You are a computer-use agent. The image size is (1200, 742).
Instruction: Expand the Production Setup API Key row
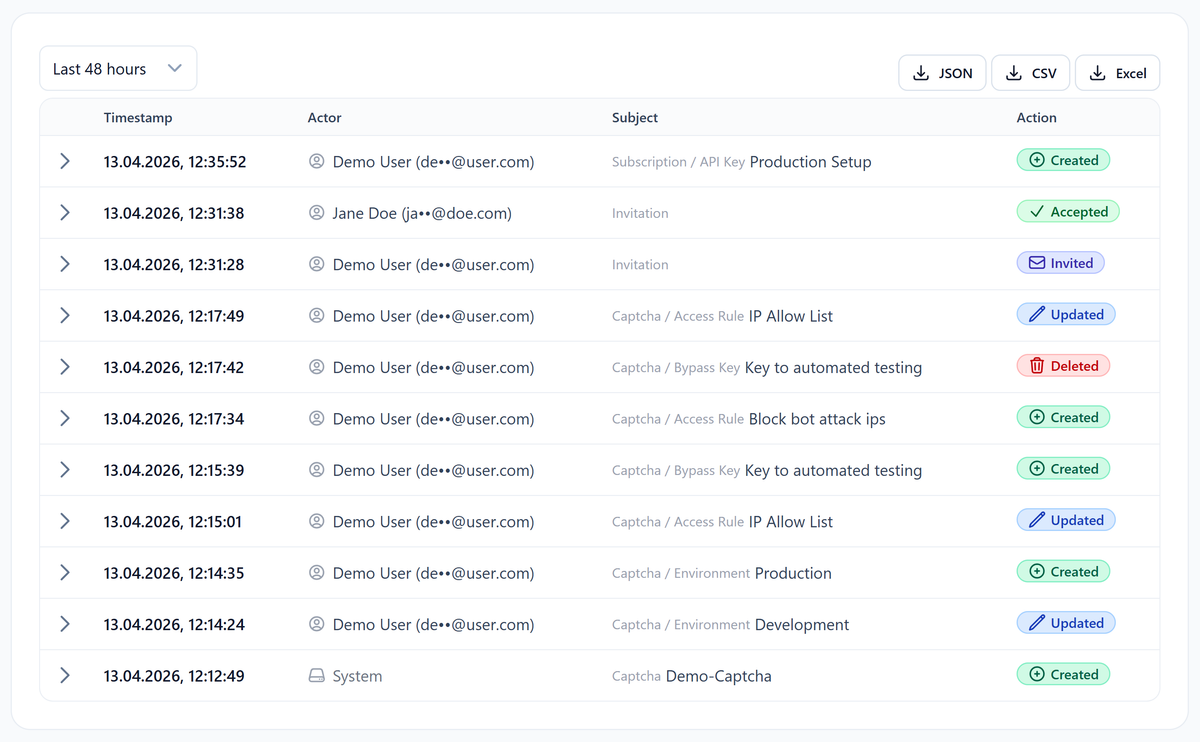tap(65, 160)
